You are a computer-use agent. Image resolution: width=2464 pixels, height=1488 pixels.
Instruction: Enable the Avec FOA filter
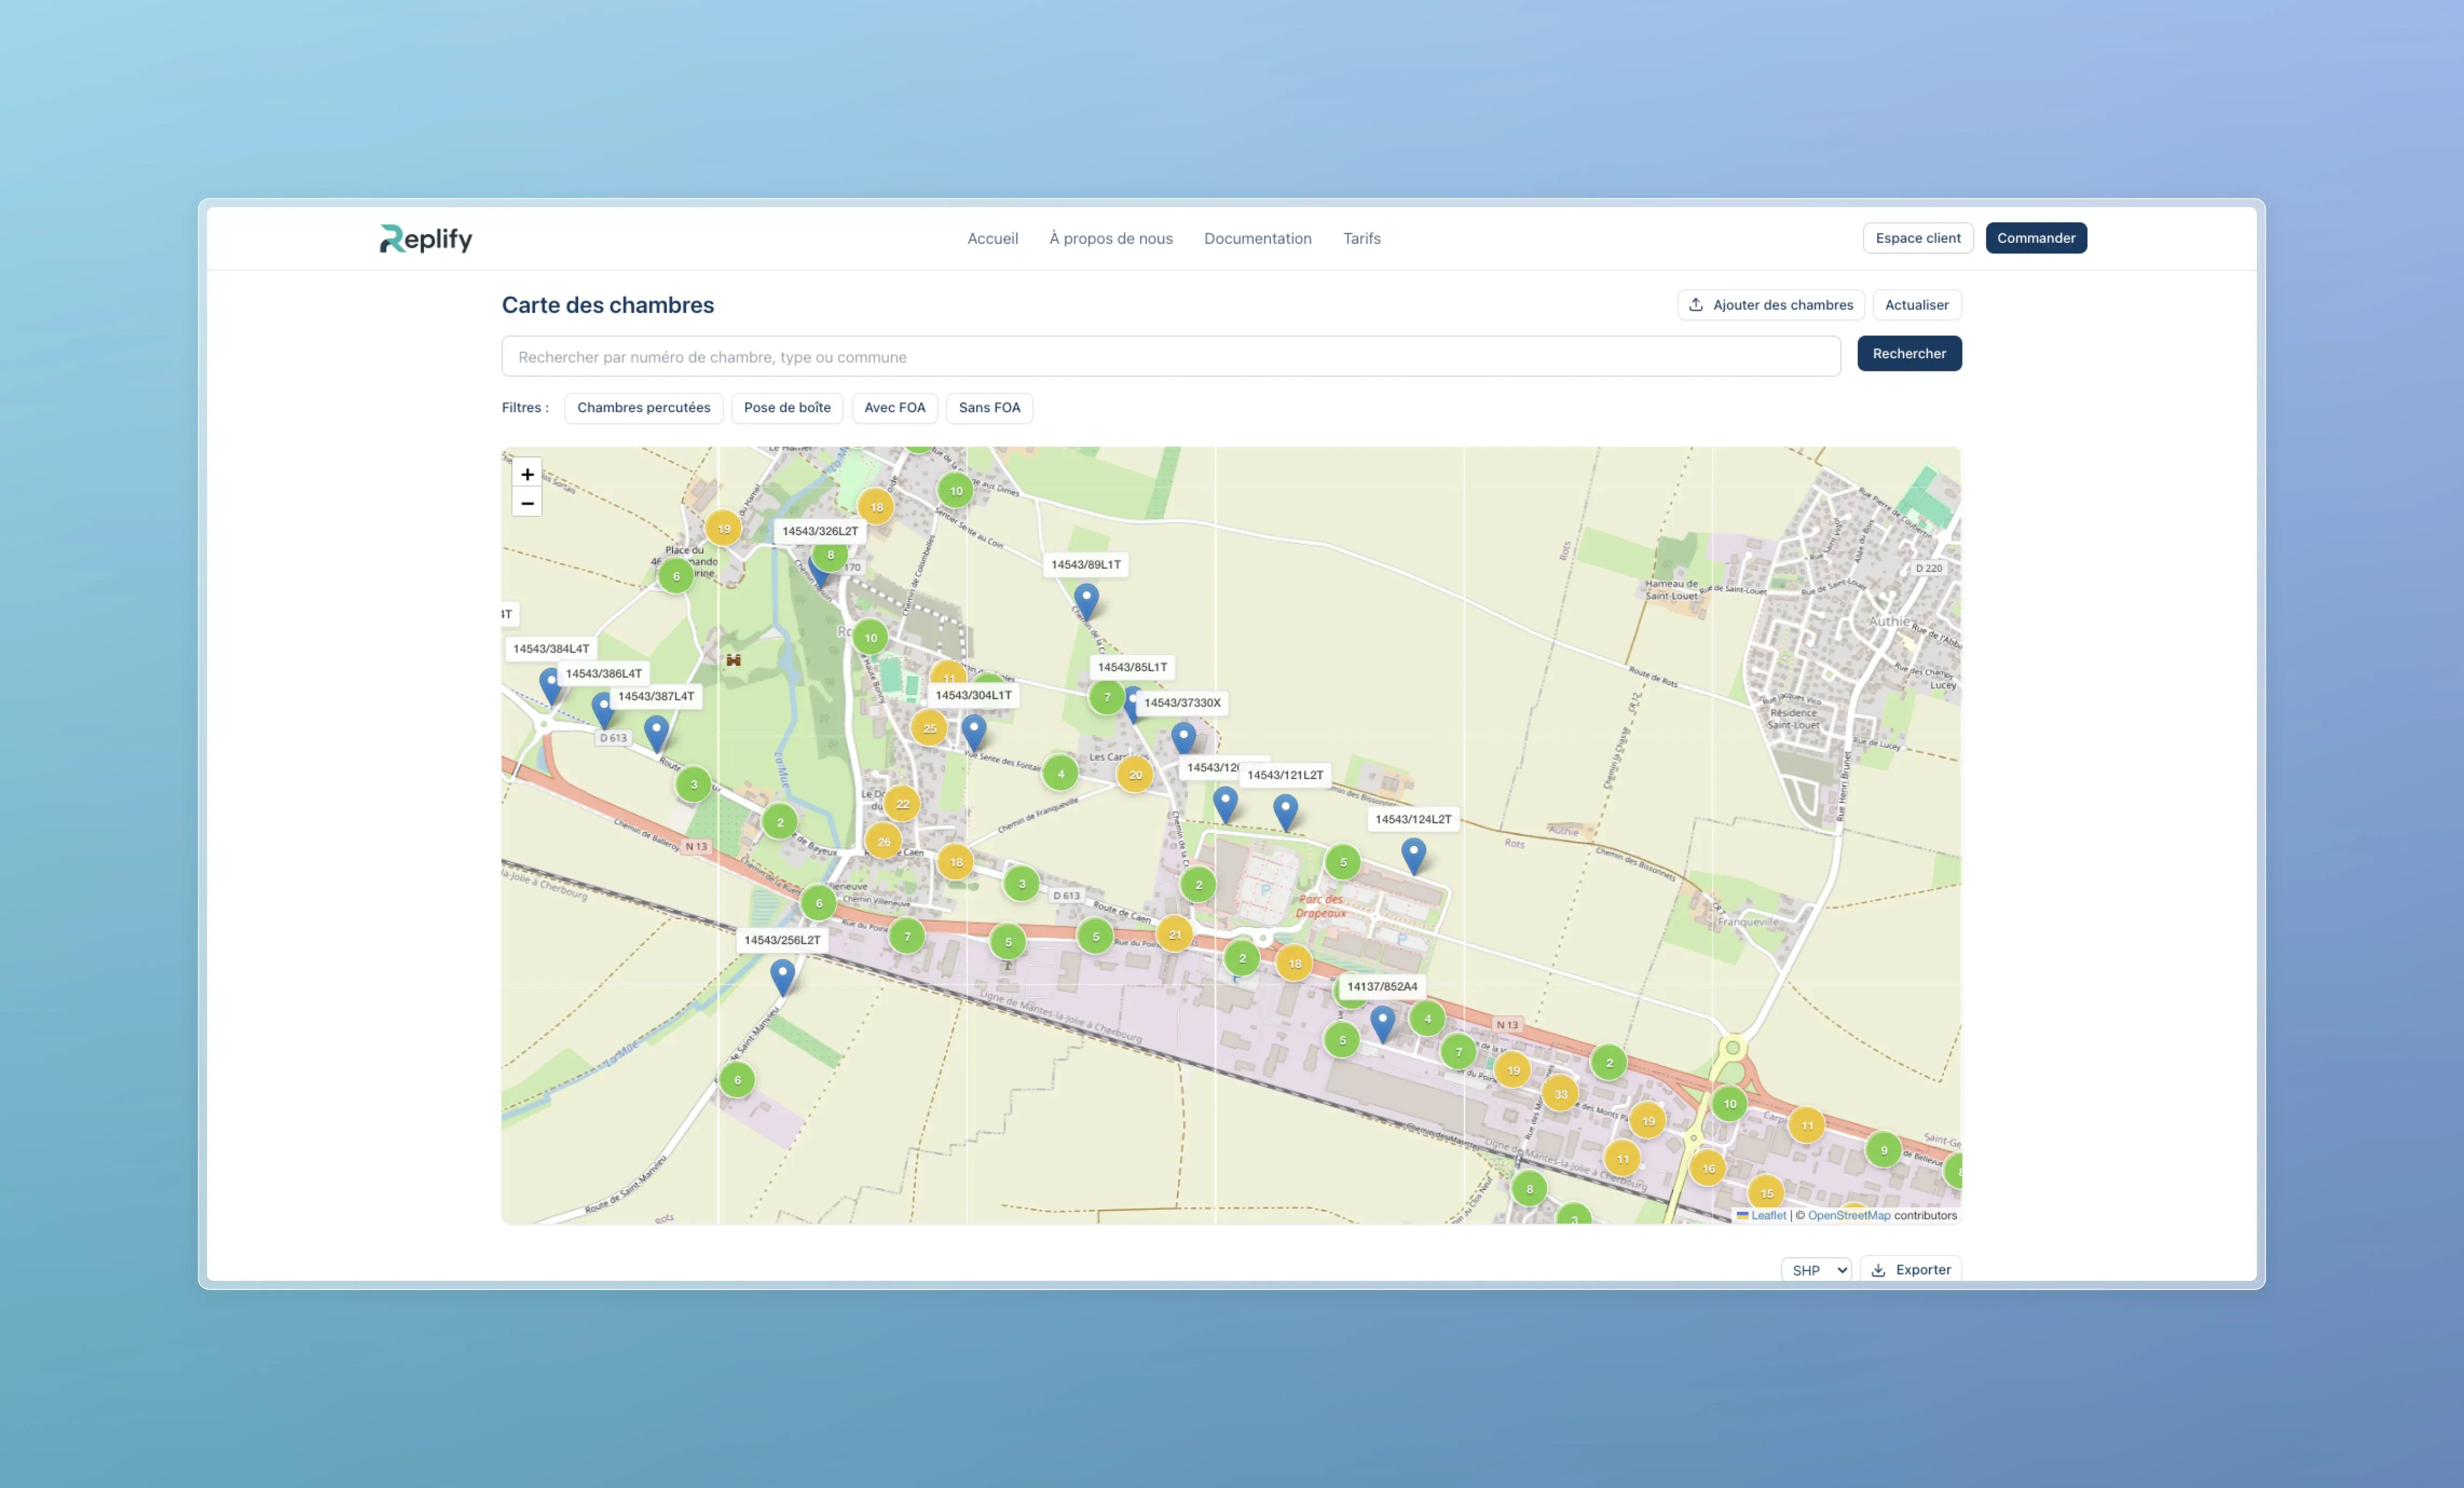[894, 408]
